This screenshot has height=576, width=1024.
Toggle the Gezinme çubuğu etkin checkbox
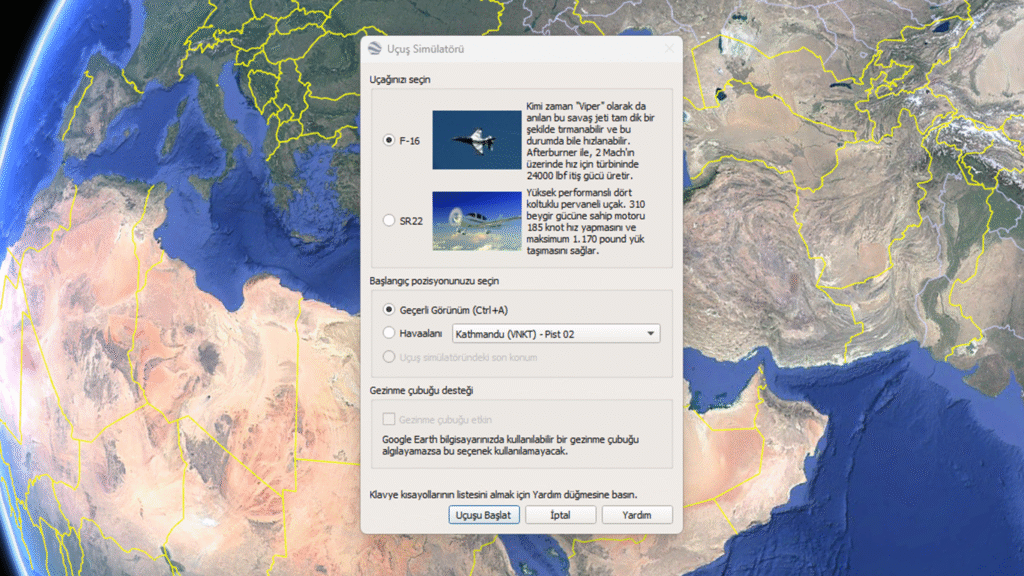click(389, 420)
